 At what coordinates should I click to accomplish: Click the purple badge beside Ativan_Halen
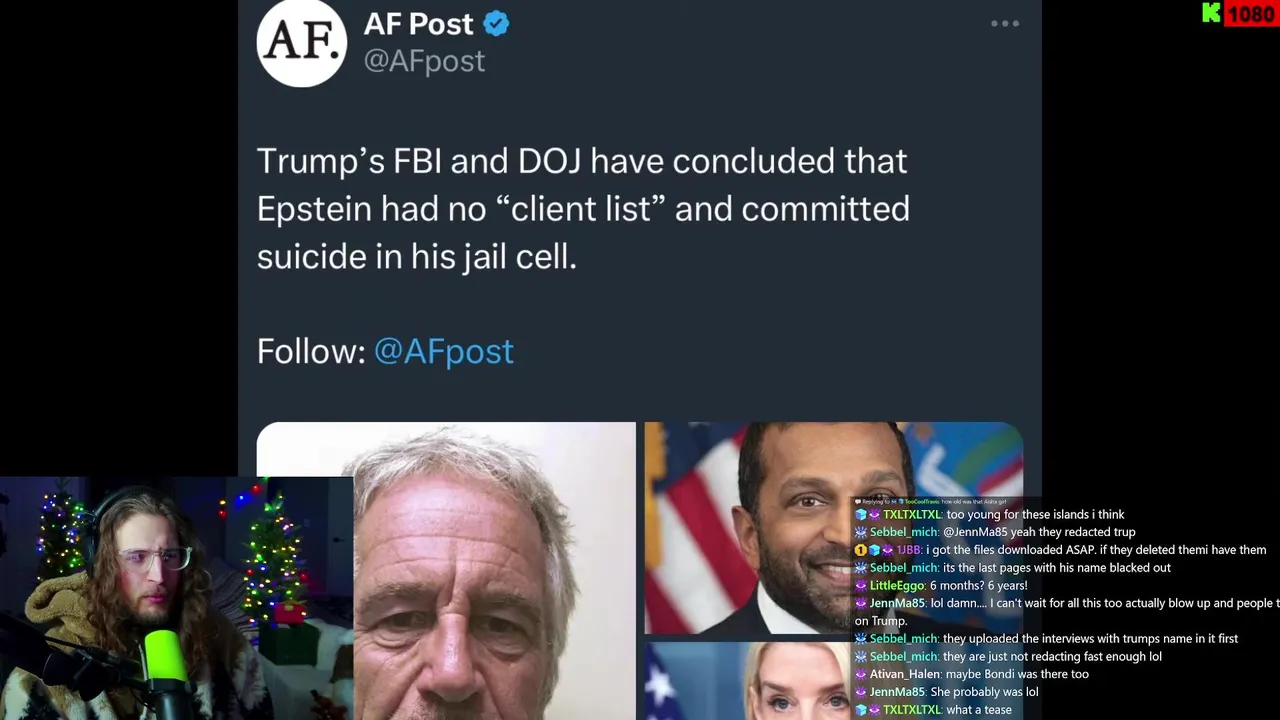860,674
